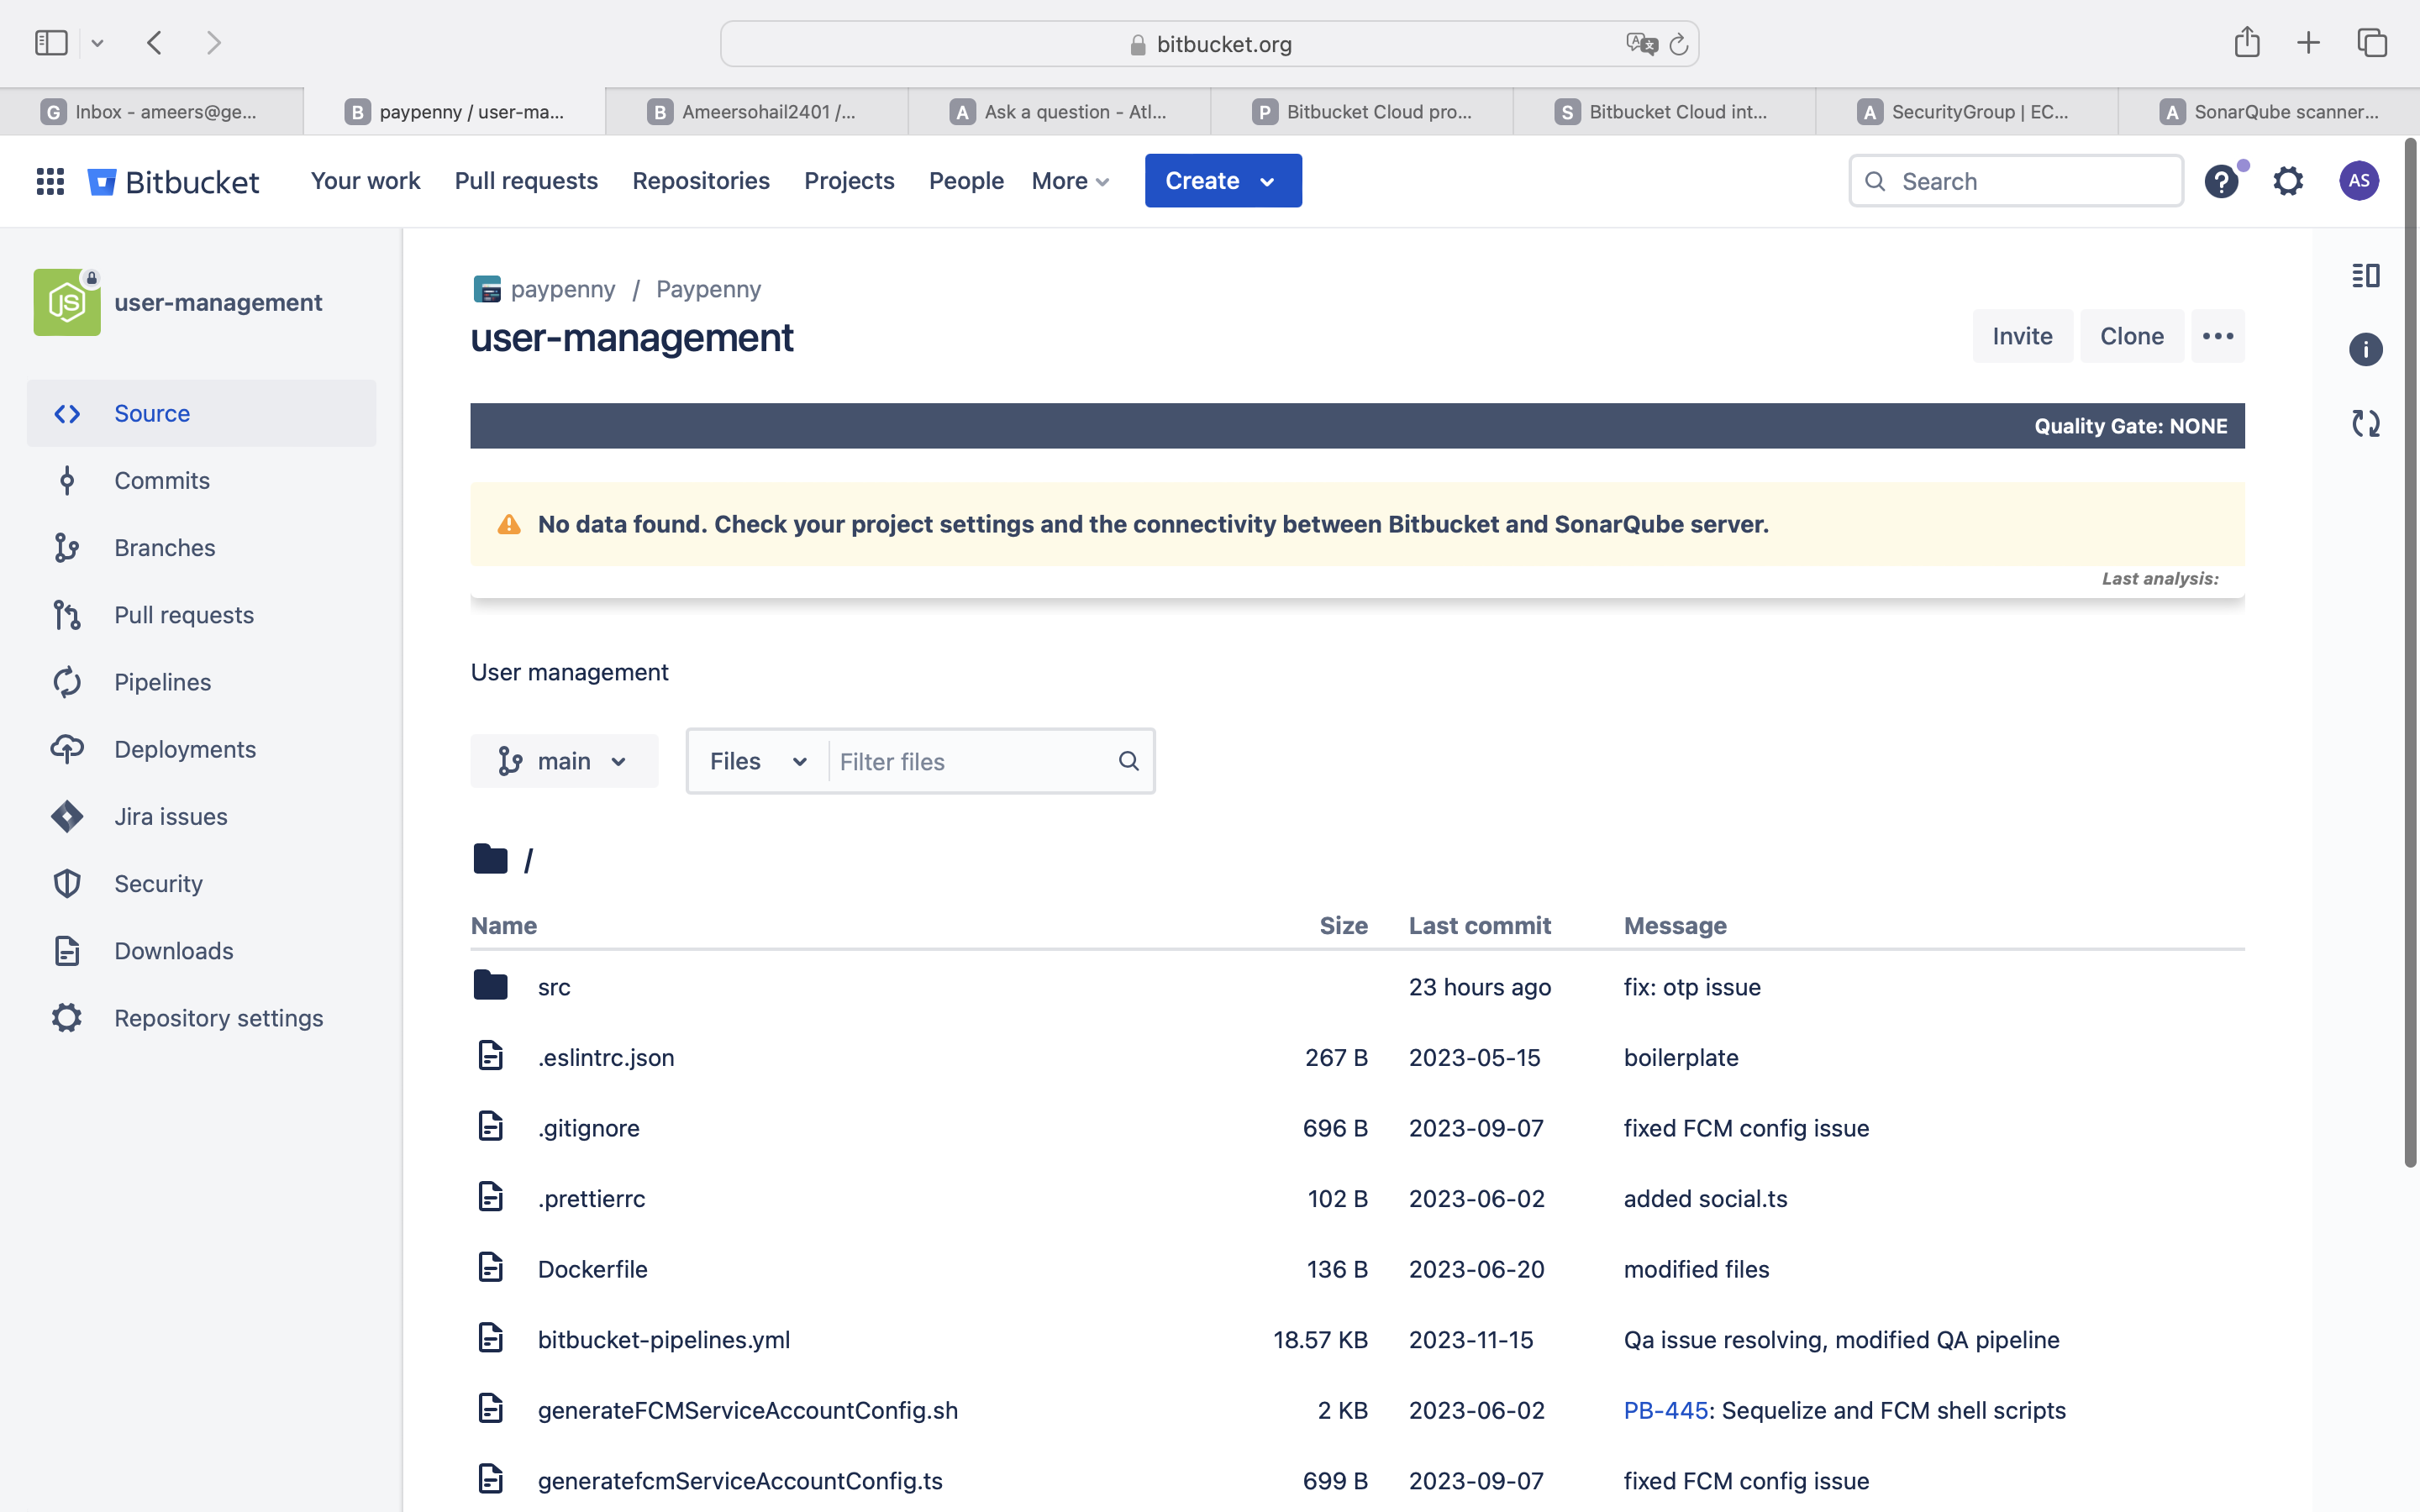The width and height of the screenshot is (2420, 1512).
Task: Open Bitbucket settings gear icon
Action: coord(2288,181)
